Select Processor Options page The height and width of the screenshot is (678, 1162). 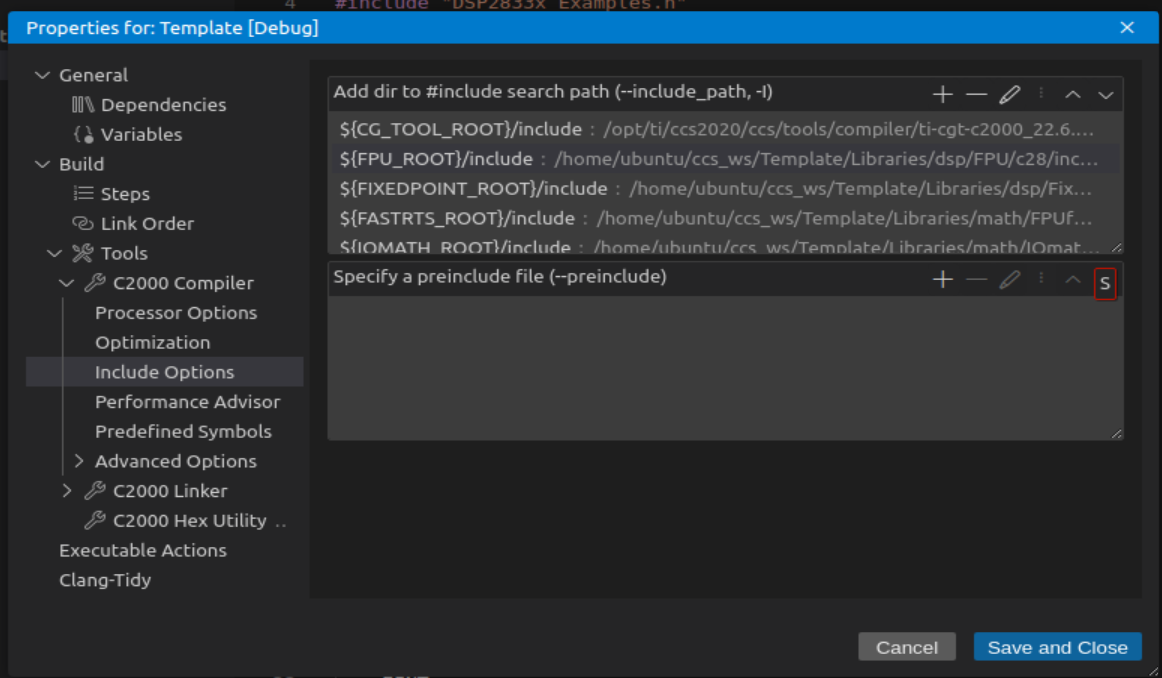pos(176,313)
